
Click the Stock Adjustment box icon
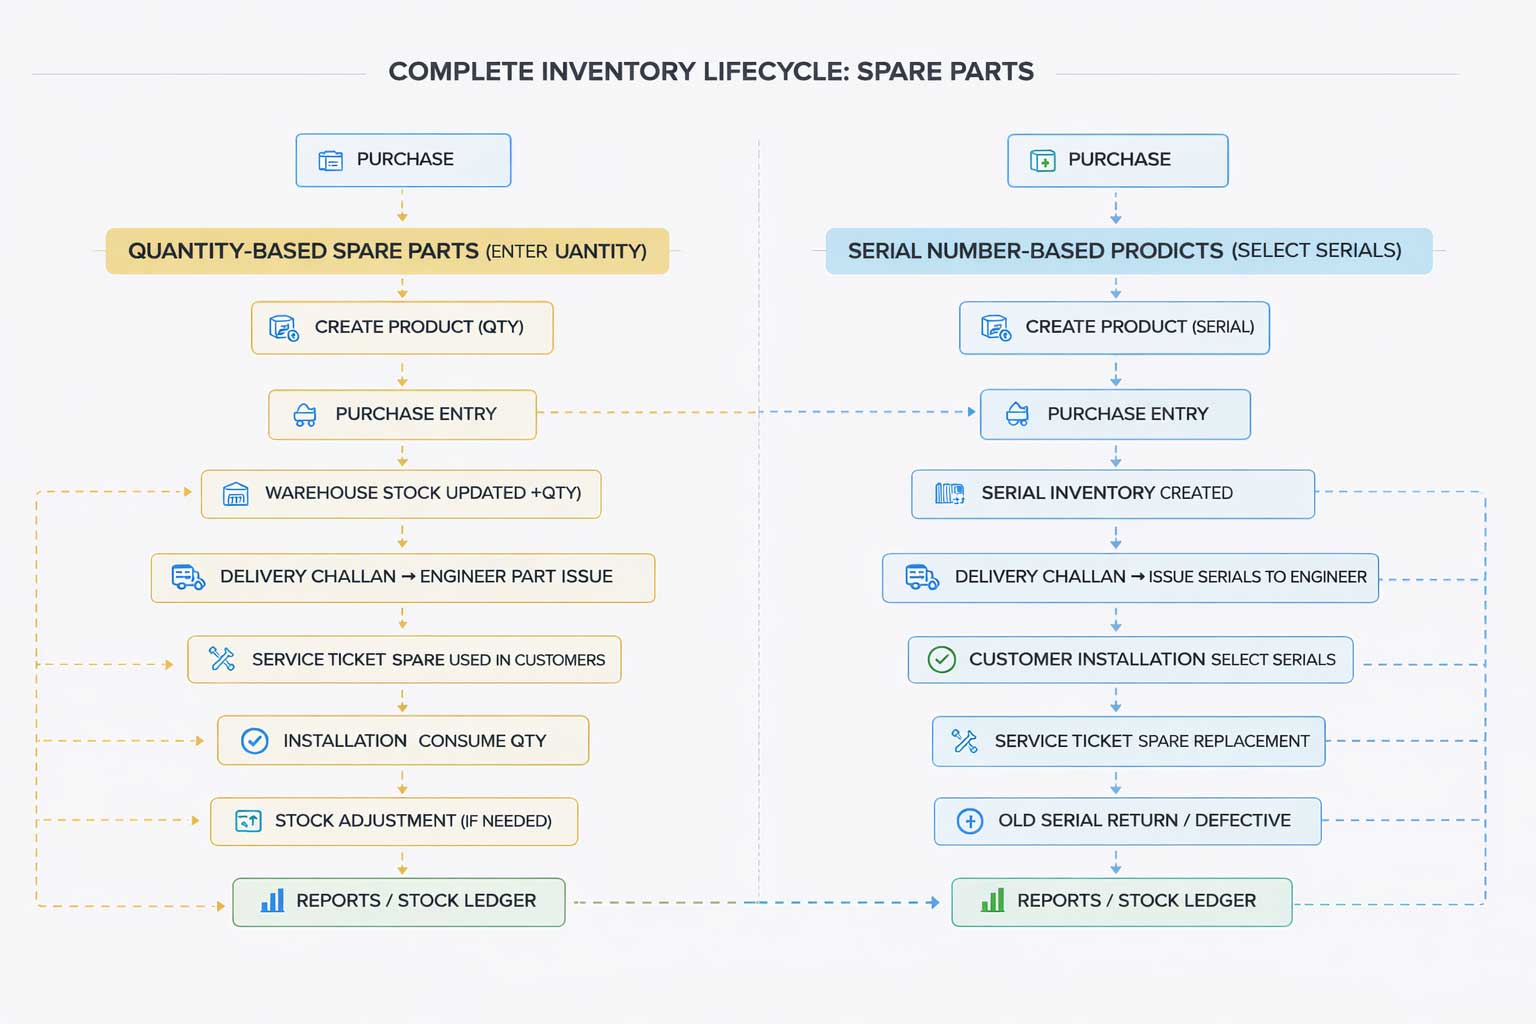tap(247, 821)
